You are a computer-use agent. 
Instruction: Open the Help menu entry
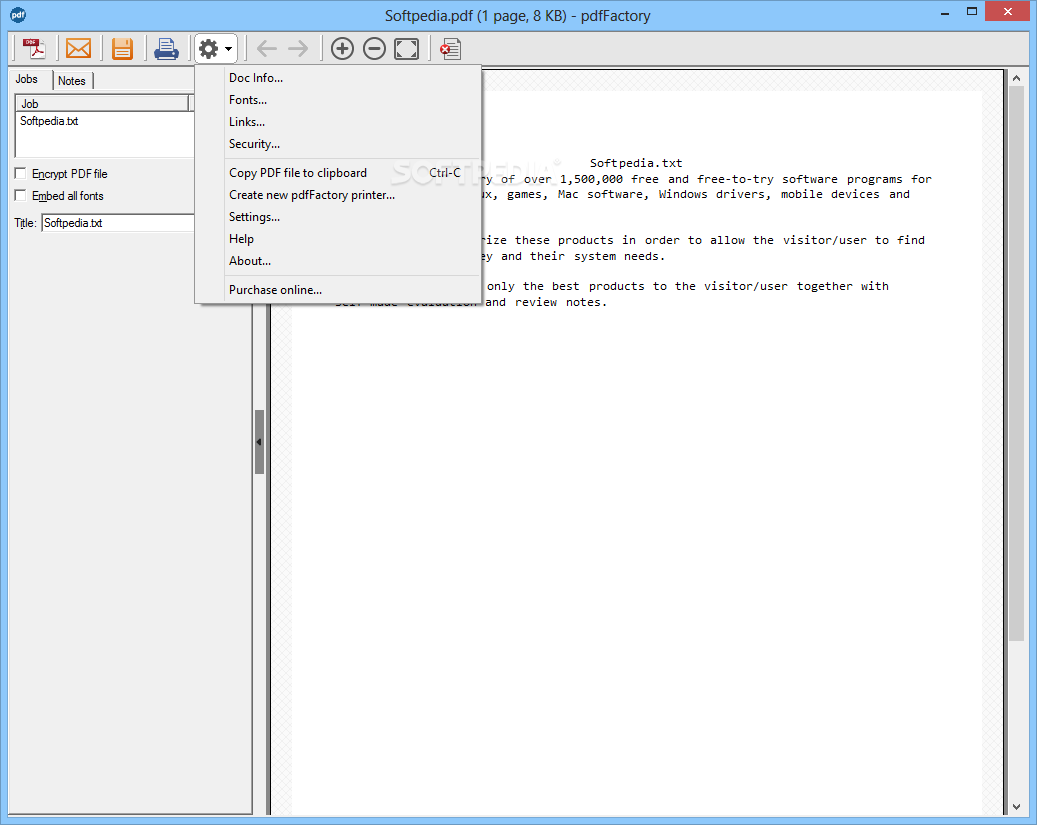tap(338, 239)
